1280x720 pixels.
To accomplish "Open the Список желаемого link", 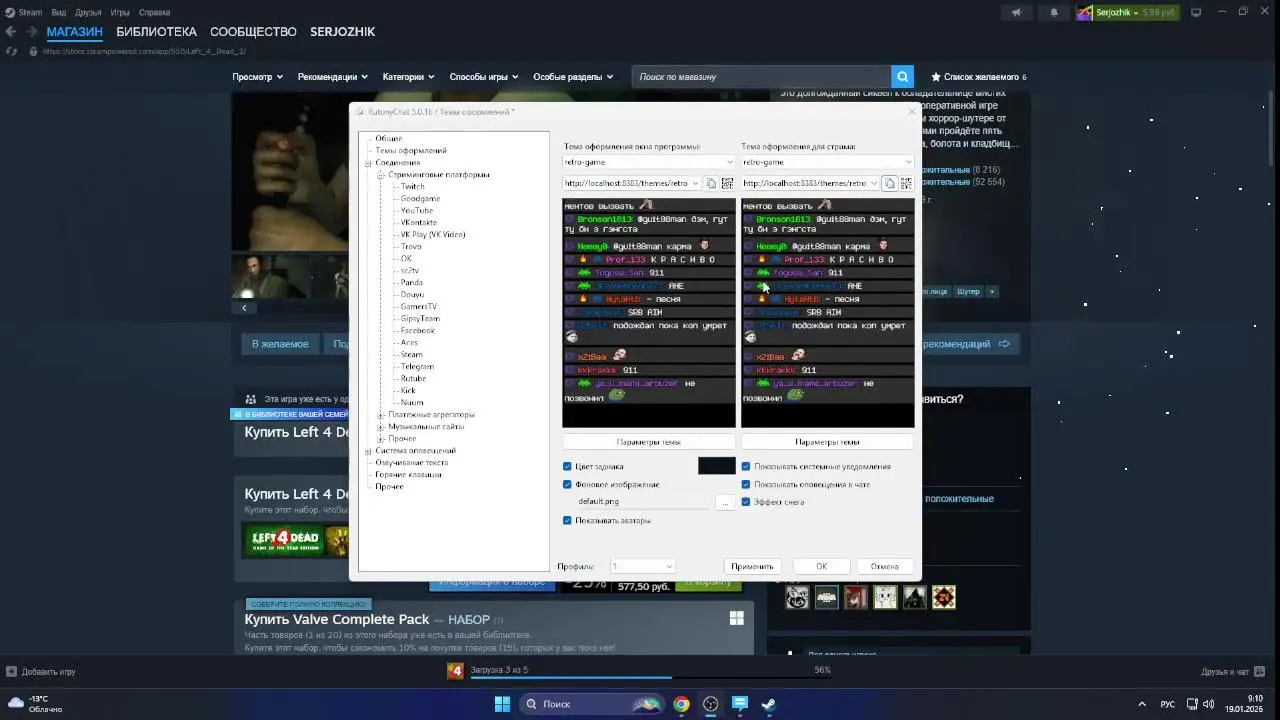I will 979,77.
